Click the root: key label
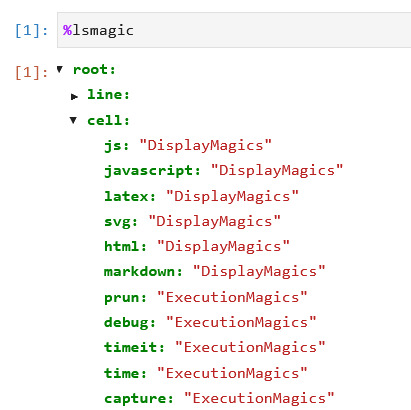Image resolution: width=411 pixels, height=410 pixels. point(94,70)
